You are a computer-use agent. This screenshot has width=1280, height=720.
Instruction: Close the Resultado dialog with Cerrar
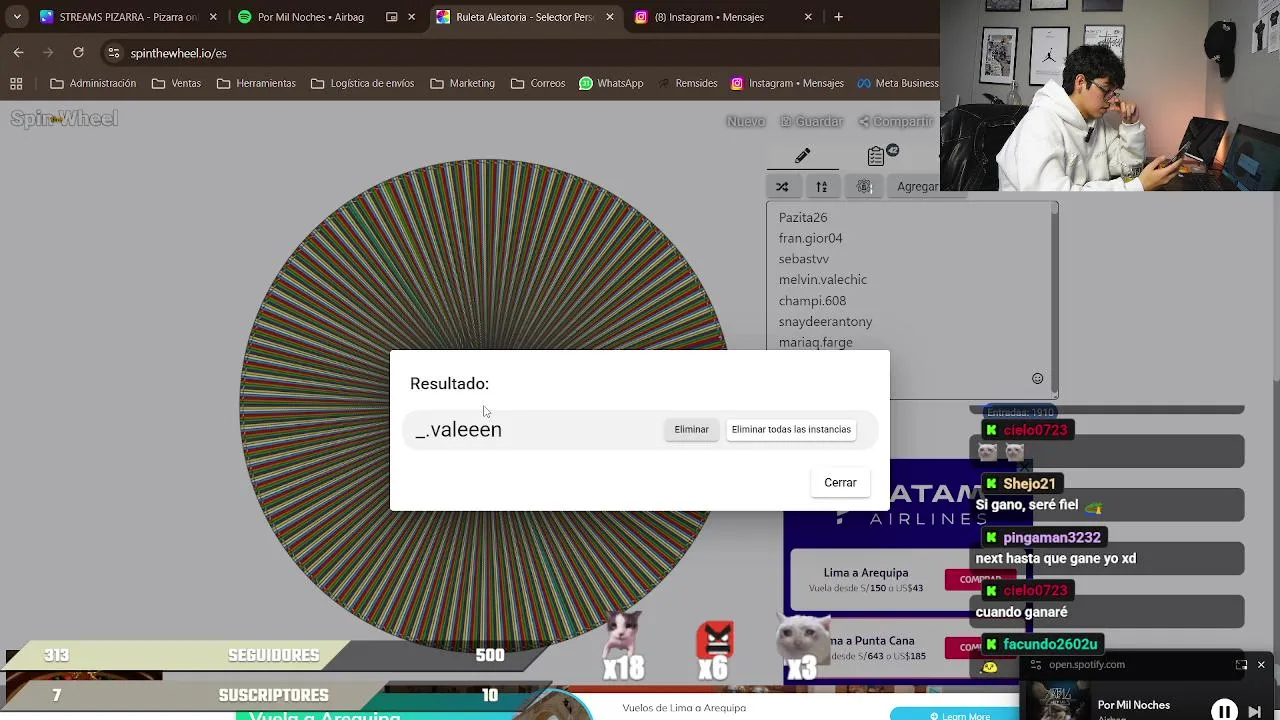[840, 482]
